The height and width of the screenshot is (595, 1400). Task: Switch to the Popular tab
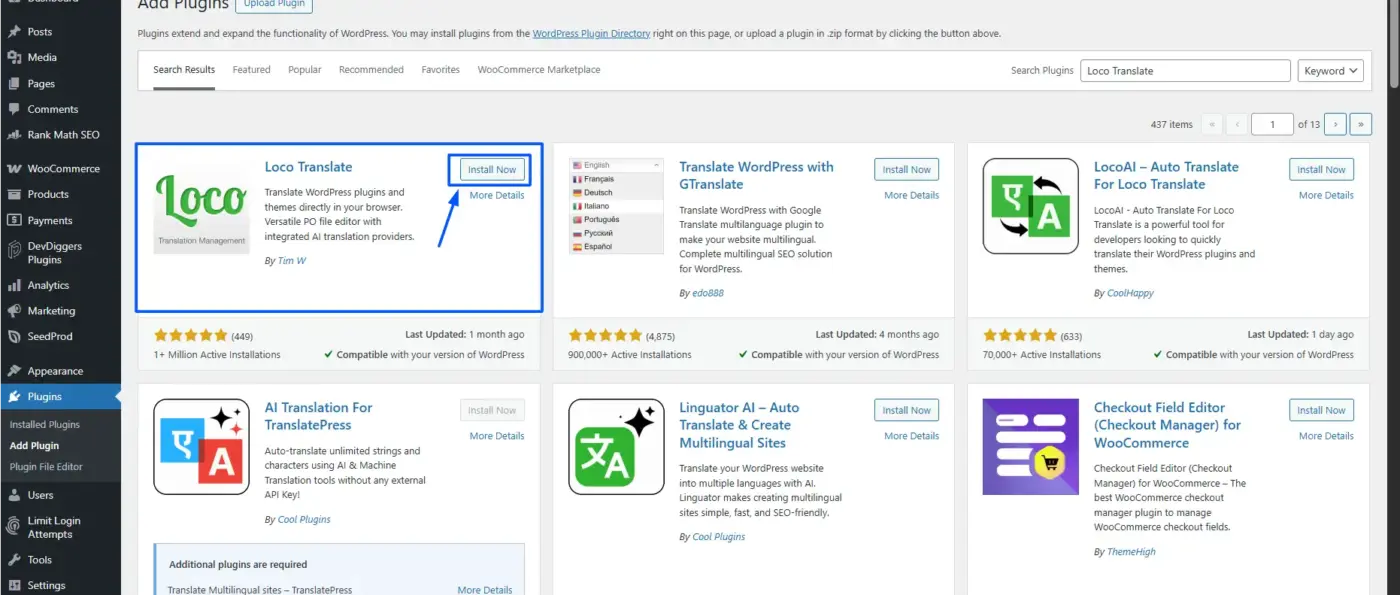[x=305, y=70]
